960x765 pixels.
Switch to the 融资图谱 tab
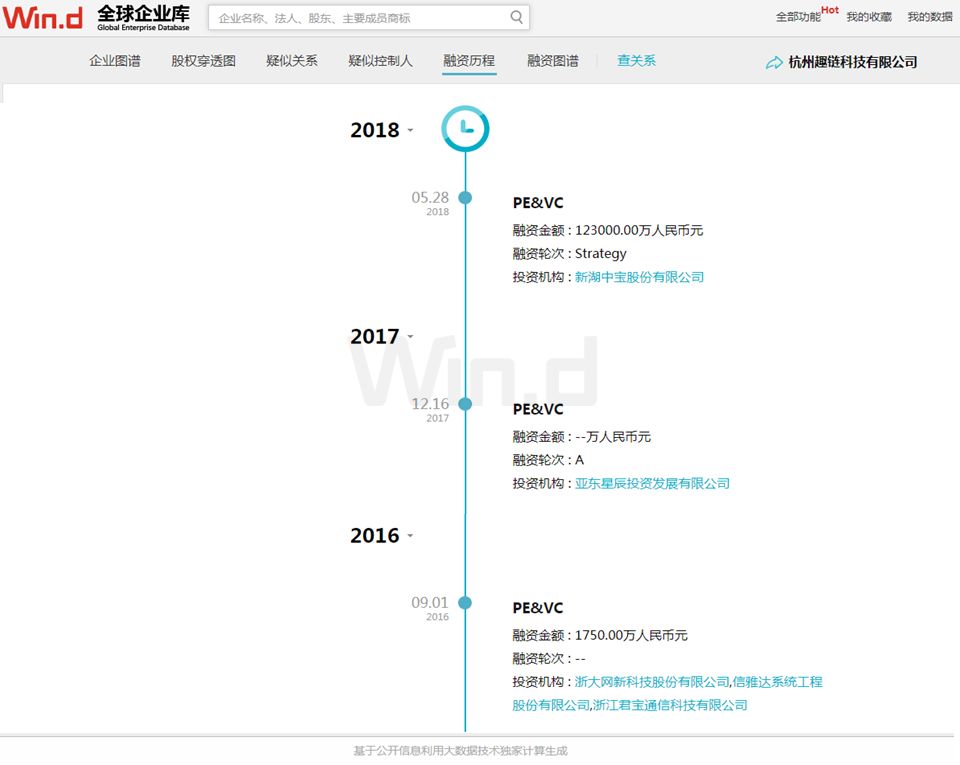[x=553, y=61]
